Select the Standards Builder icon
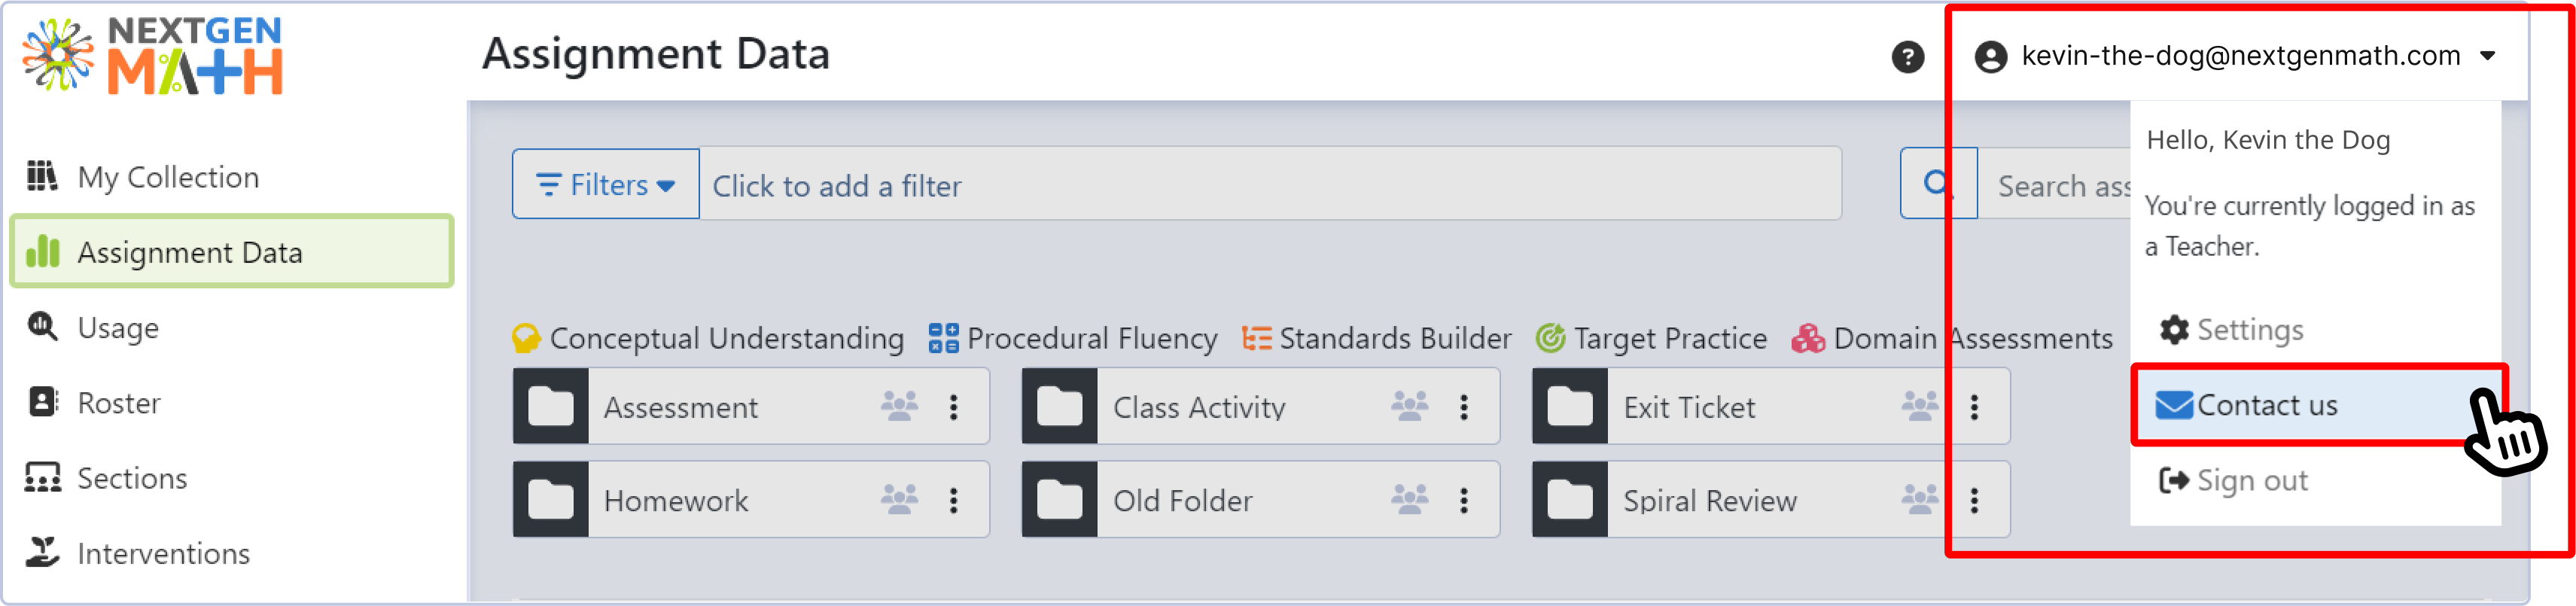The image size is (2576, 606). [x=1259, y=338]
